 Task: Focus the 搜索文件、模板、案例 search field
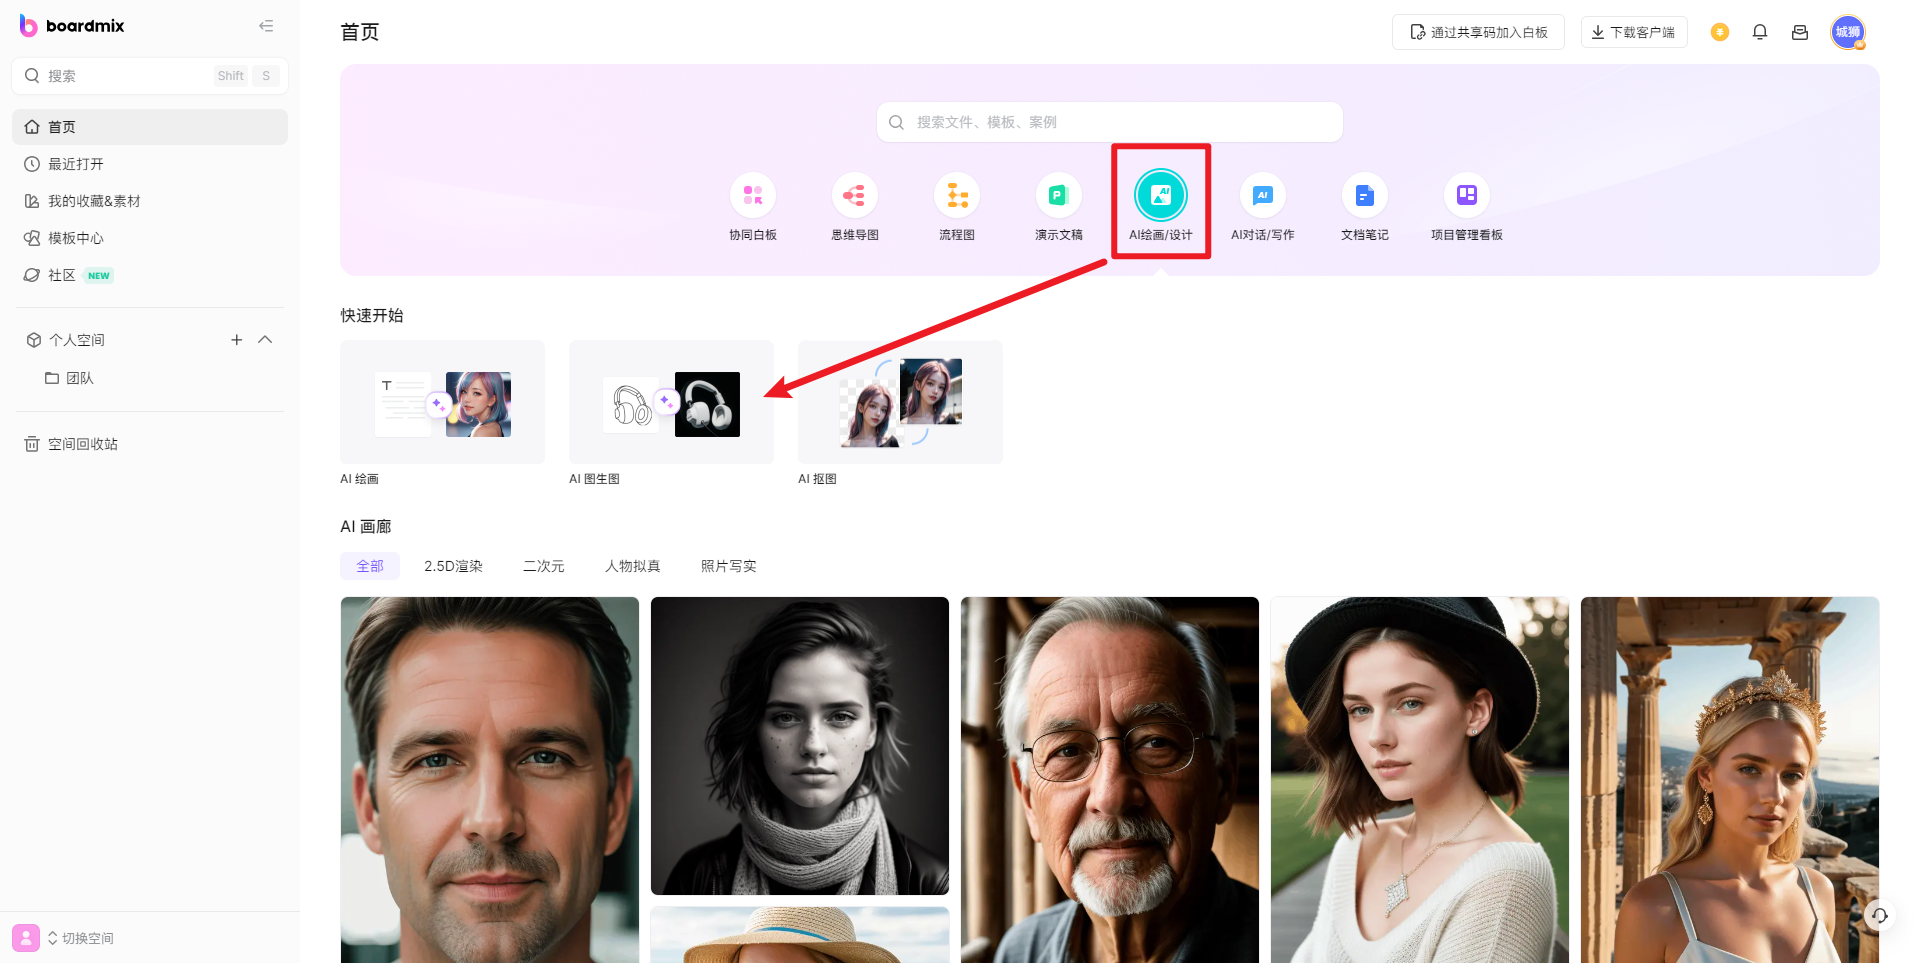point(1110,122)
